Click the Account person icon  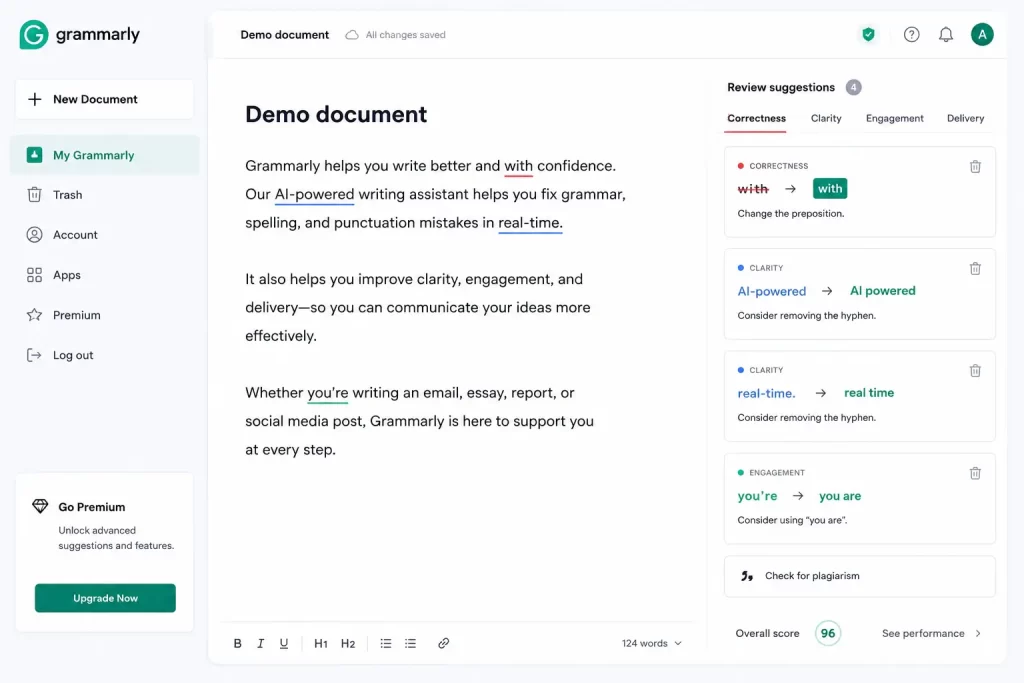(35, 234)
